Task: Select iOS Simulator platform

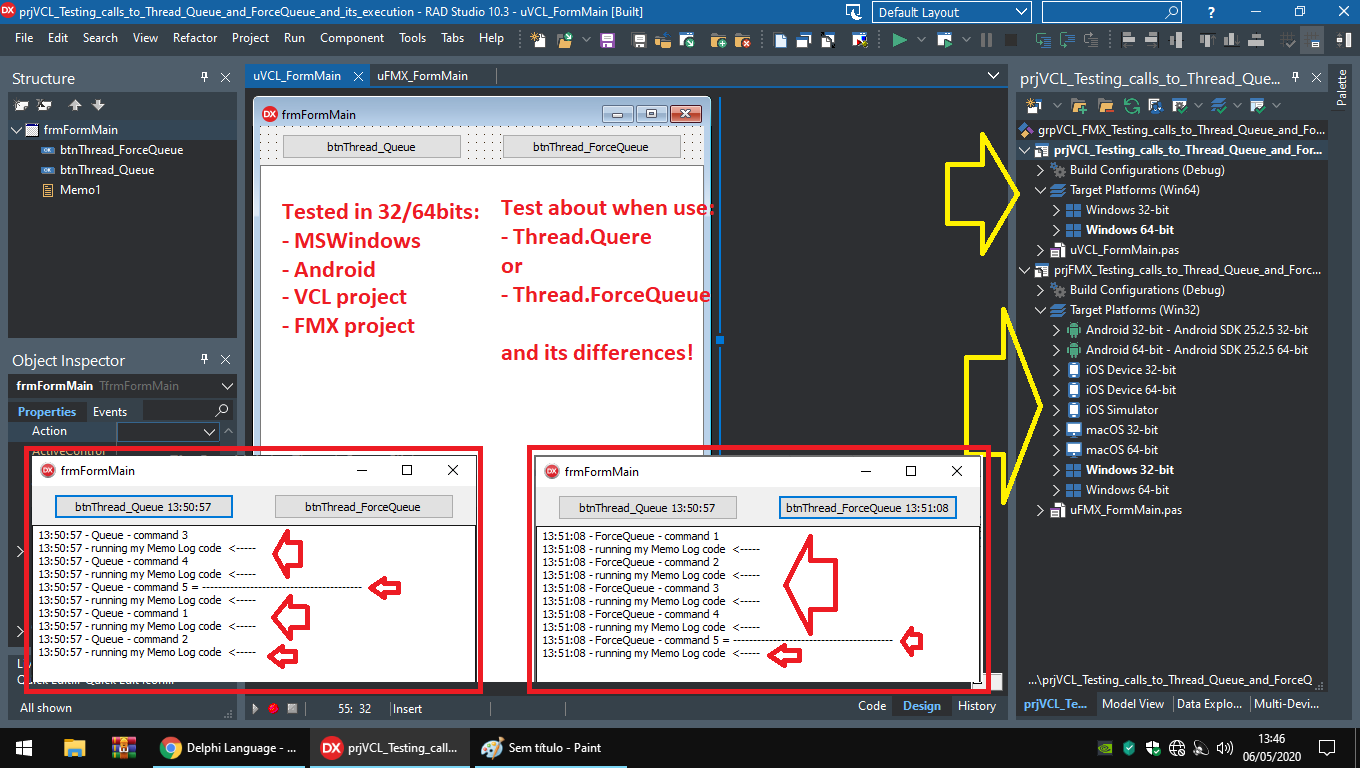Action: pos(1122,410)
